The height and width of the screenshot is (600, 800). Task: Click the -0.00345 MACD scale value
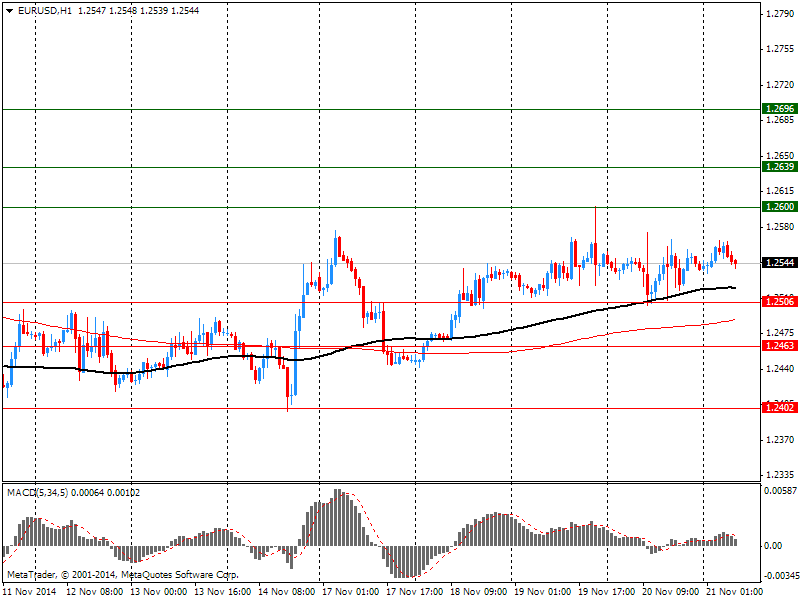[x=780, y=577]
